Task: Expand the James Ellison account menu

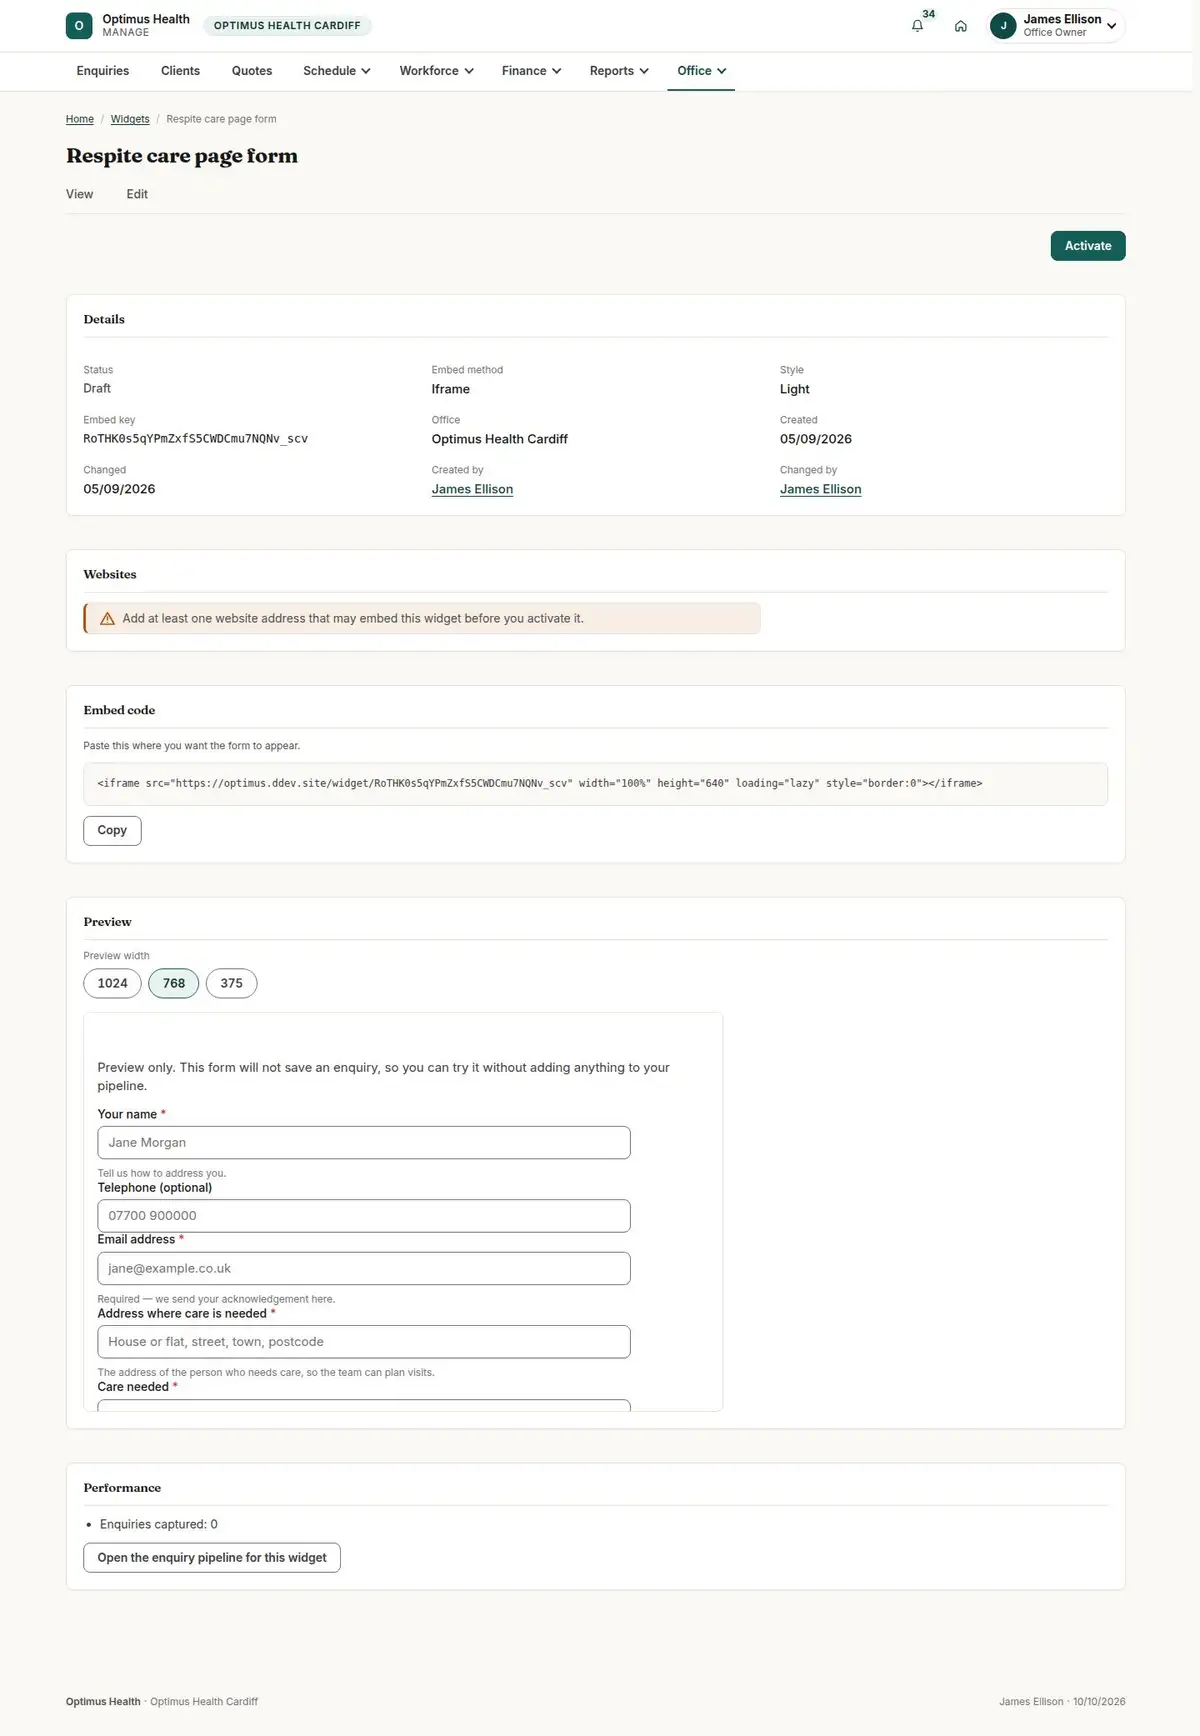Action: (x=1056, y=26)
